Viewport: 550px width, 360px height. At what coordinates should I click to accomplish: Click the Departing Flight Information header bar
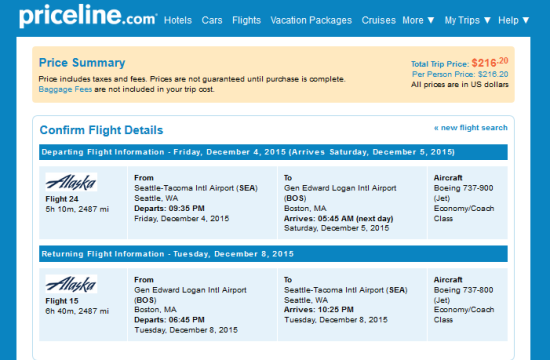coord(273,152)
